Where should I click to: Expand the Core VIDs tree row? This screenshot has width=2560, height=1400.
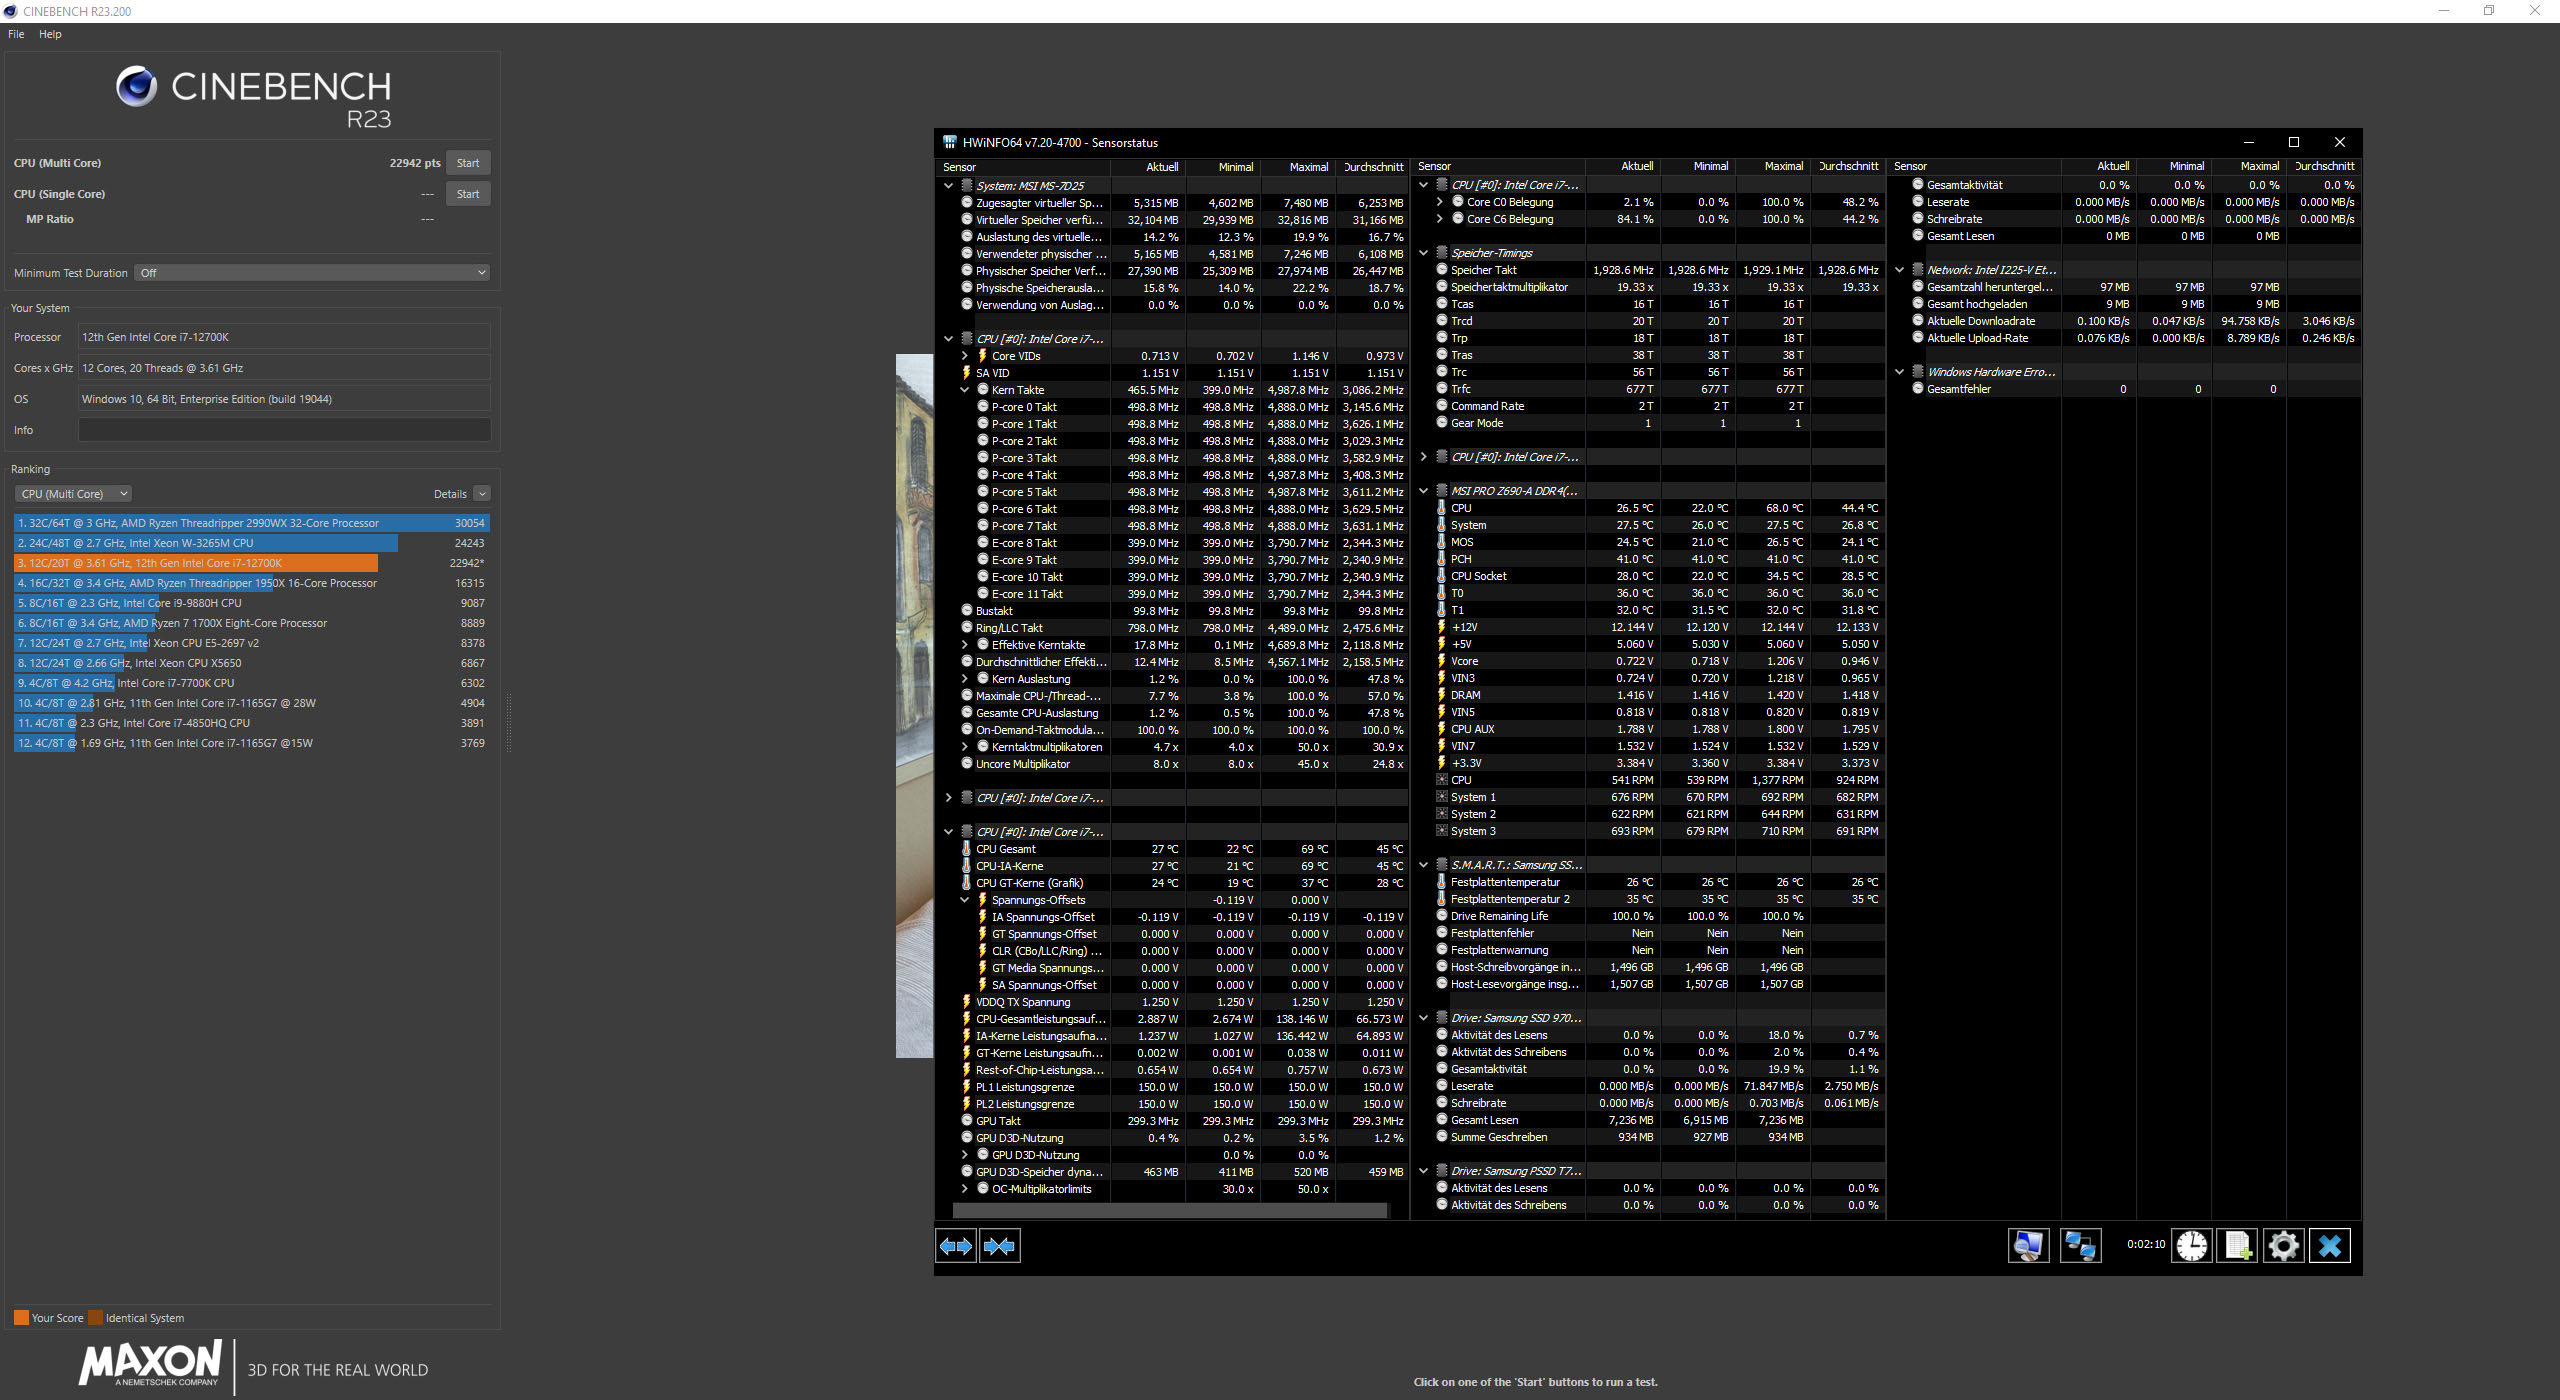pos(965,356)
